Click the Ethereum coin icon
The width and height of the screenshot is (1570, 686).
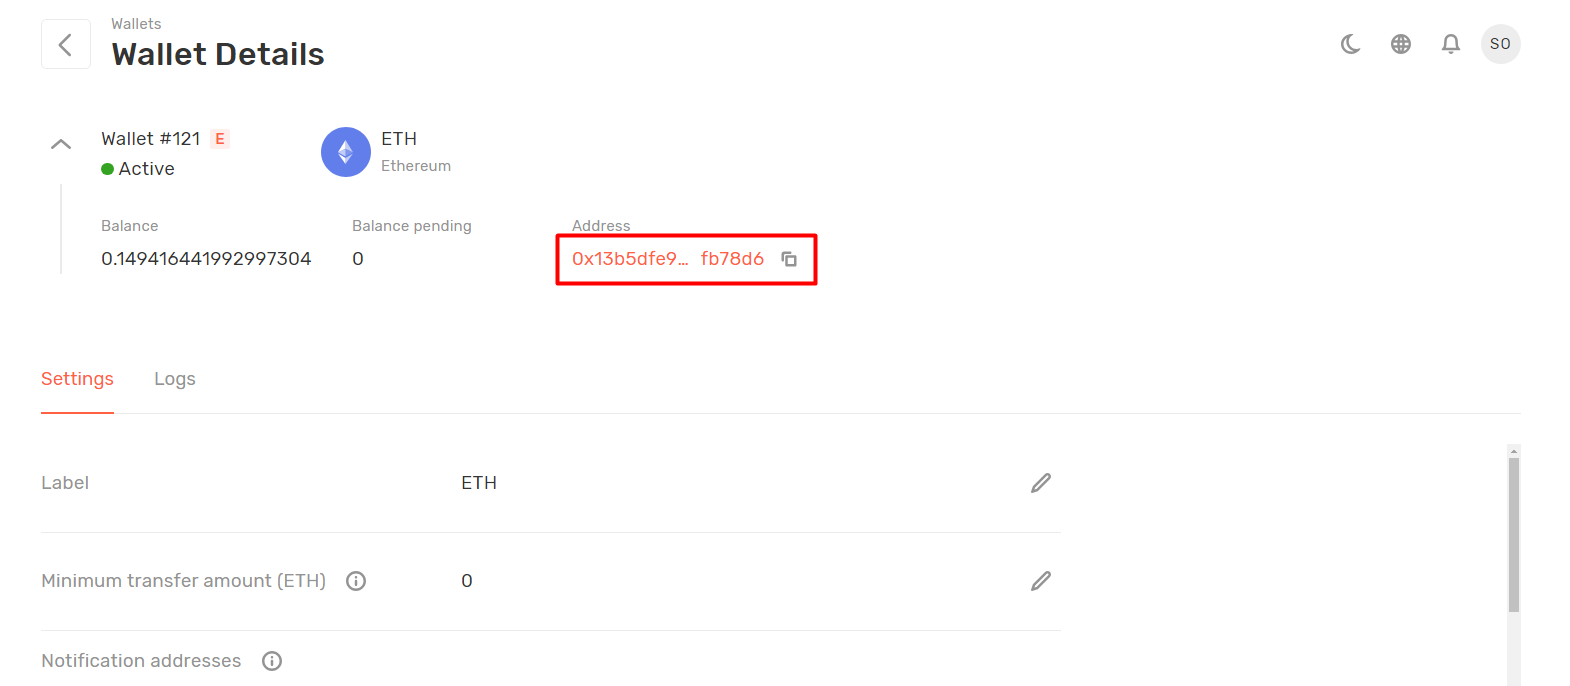coord(346,152)
